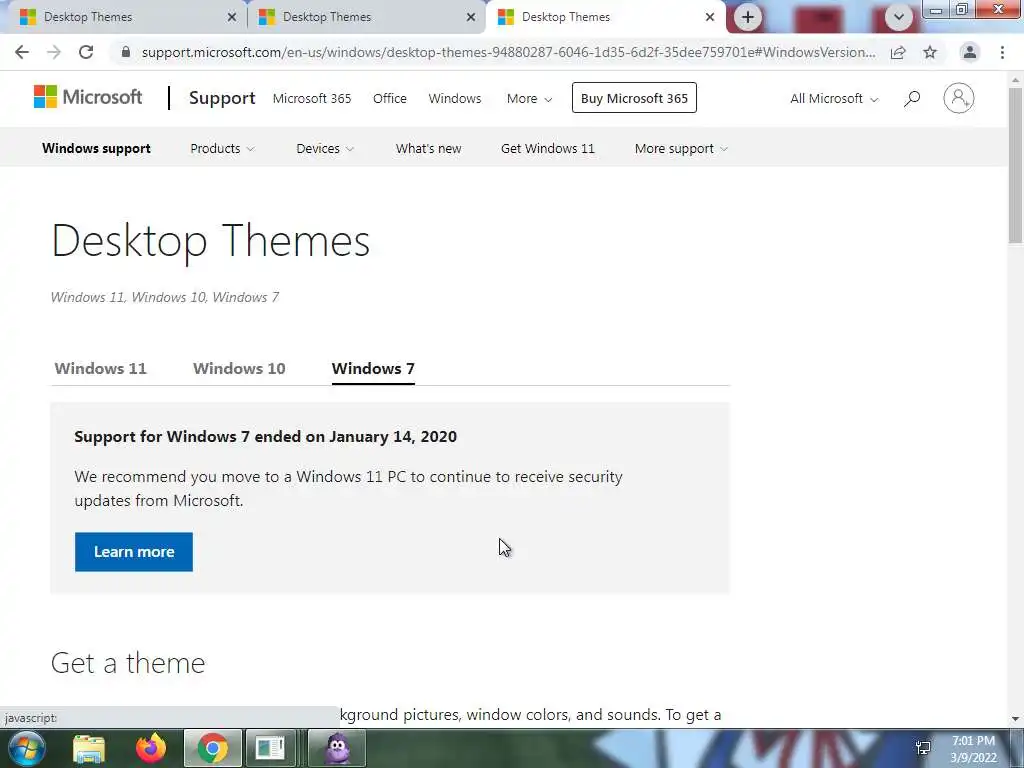Bookmark this page with the star
The height and width of the screenshot is (768, 1024).
click(930, 52)
